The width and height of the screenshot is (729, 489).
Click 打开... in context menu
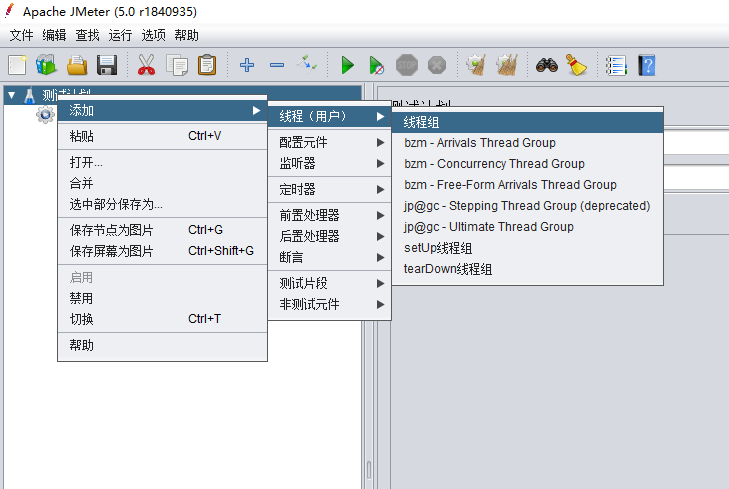[x=162, y=162]
